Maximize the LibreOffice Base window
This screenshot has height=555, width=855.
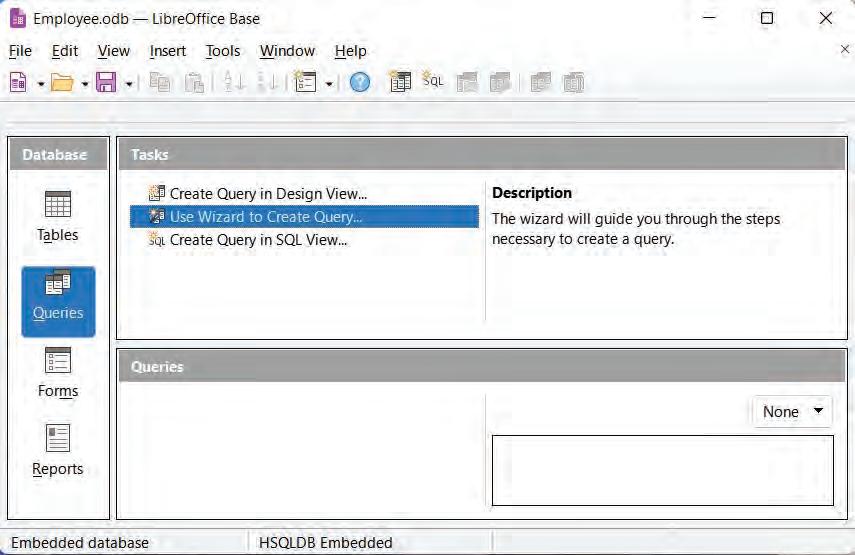click(767, 18)
